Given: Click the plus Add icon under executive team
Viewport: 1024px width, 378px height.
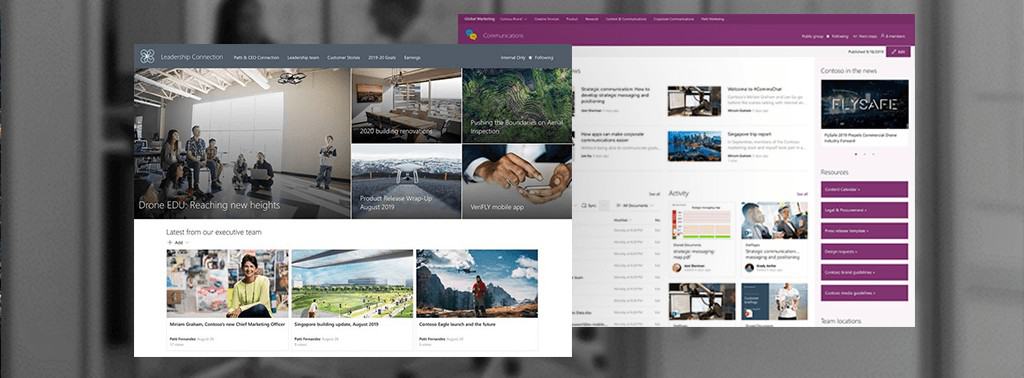Looking at the screenshot, I should tap(170, 242).
